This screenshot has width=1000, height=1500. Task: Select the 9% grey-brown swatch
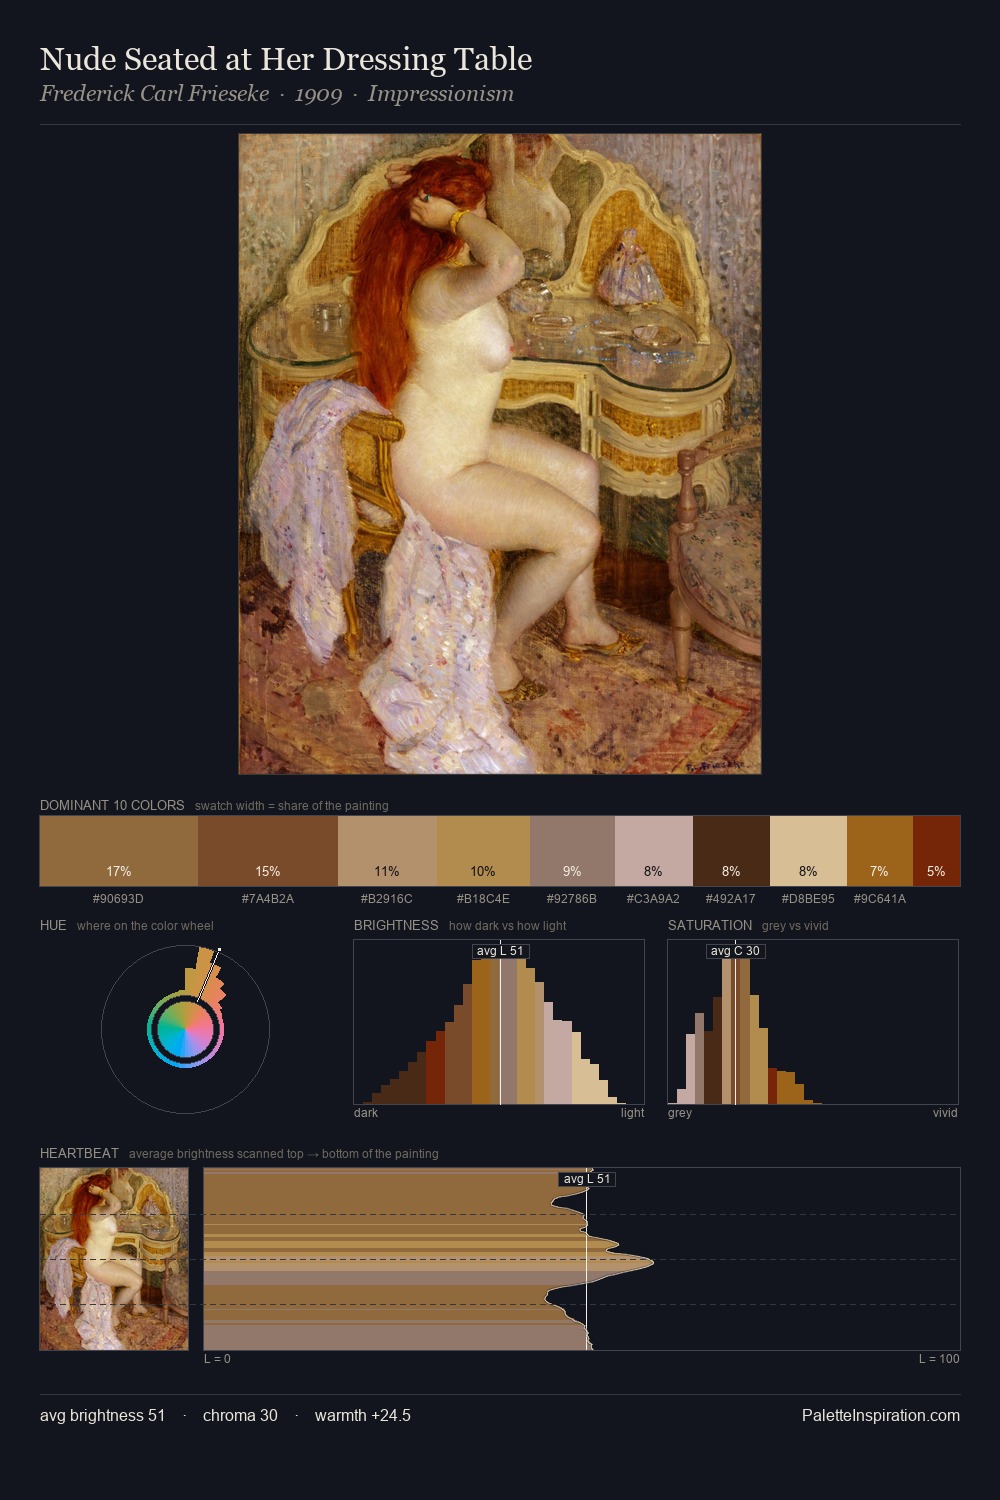point(572,851)
